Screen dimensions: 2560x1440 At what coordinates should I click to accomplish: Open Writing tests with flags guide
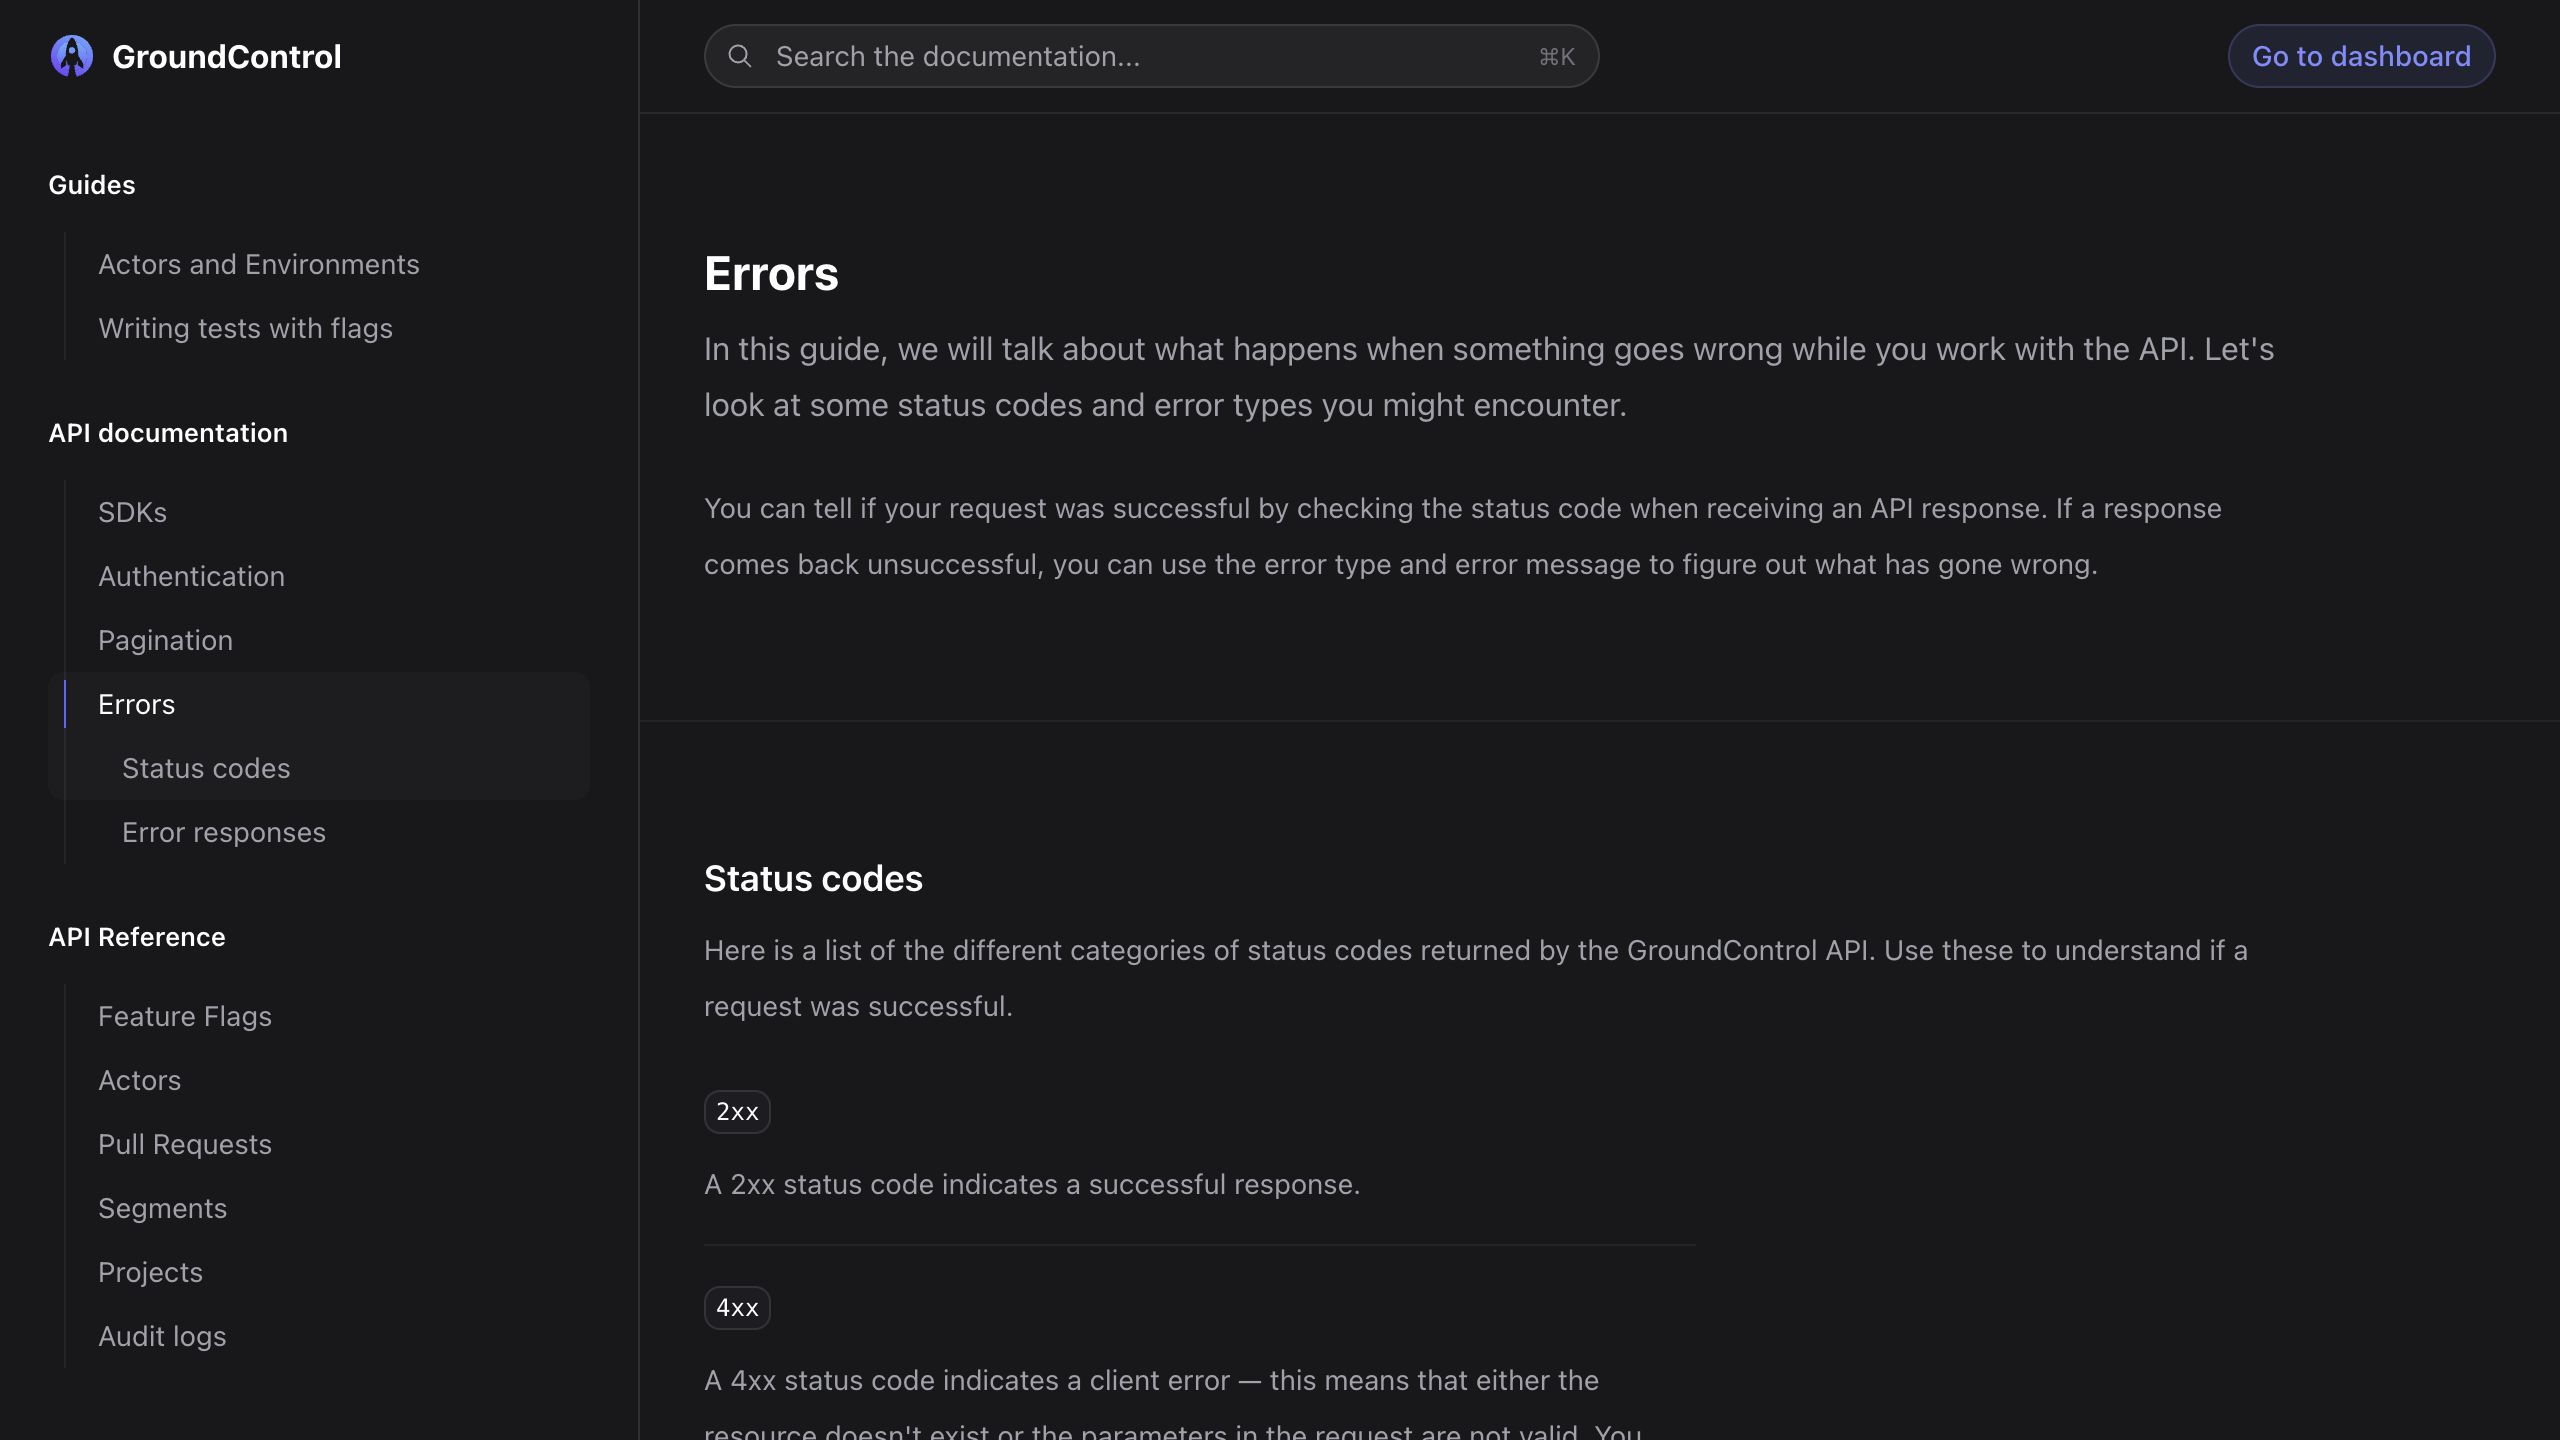pos(245,328)
